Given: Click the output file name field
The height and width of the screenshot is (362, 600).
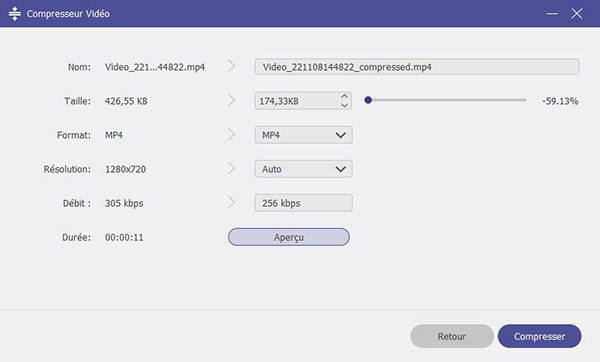Looking at the screenshot, I should click(x=417, y=67).
